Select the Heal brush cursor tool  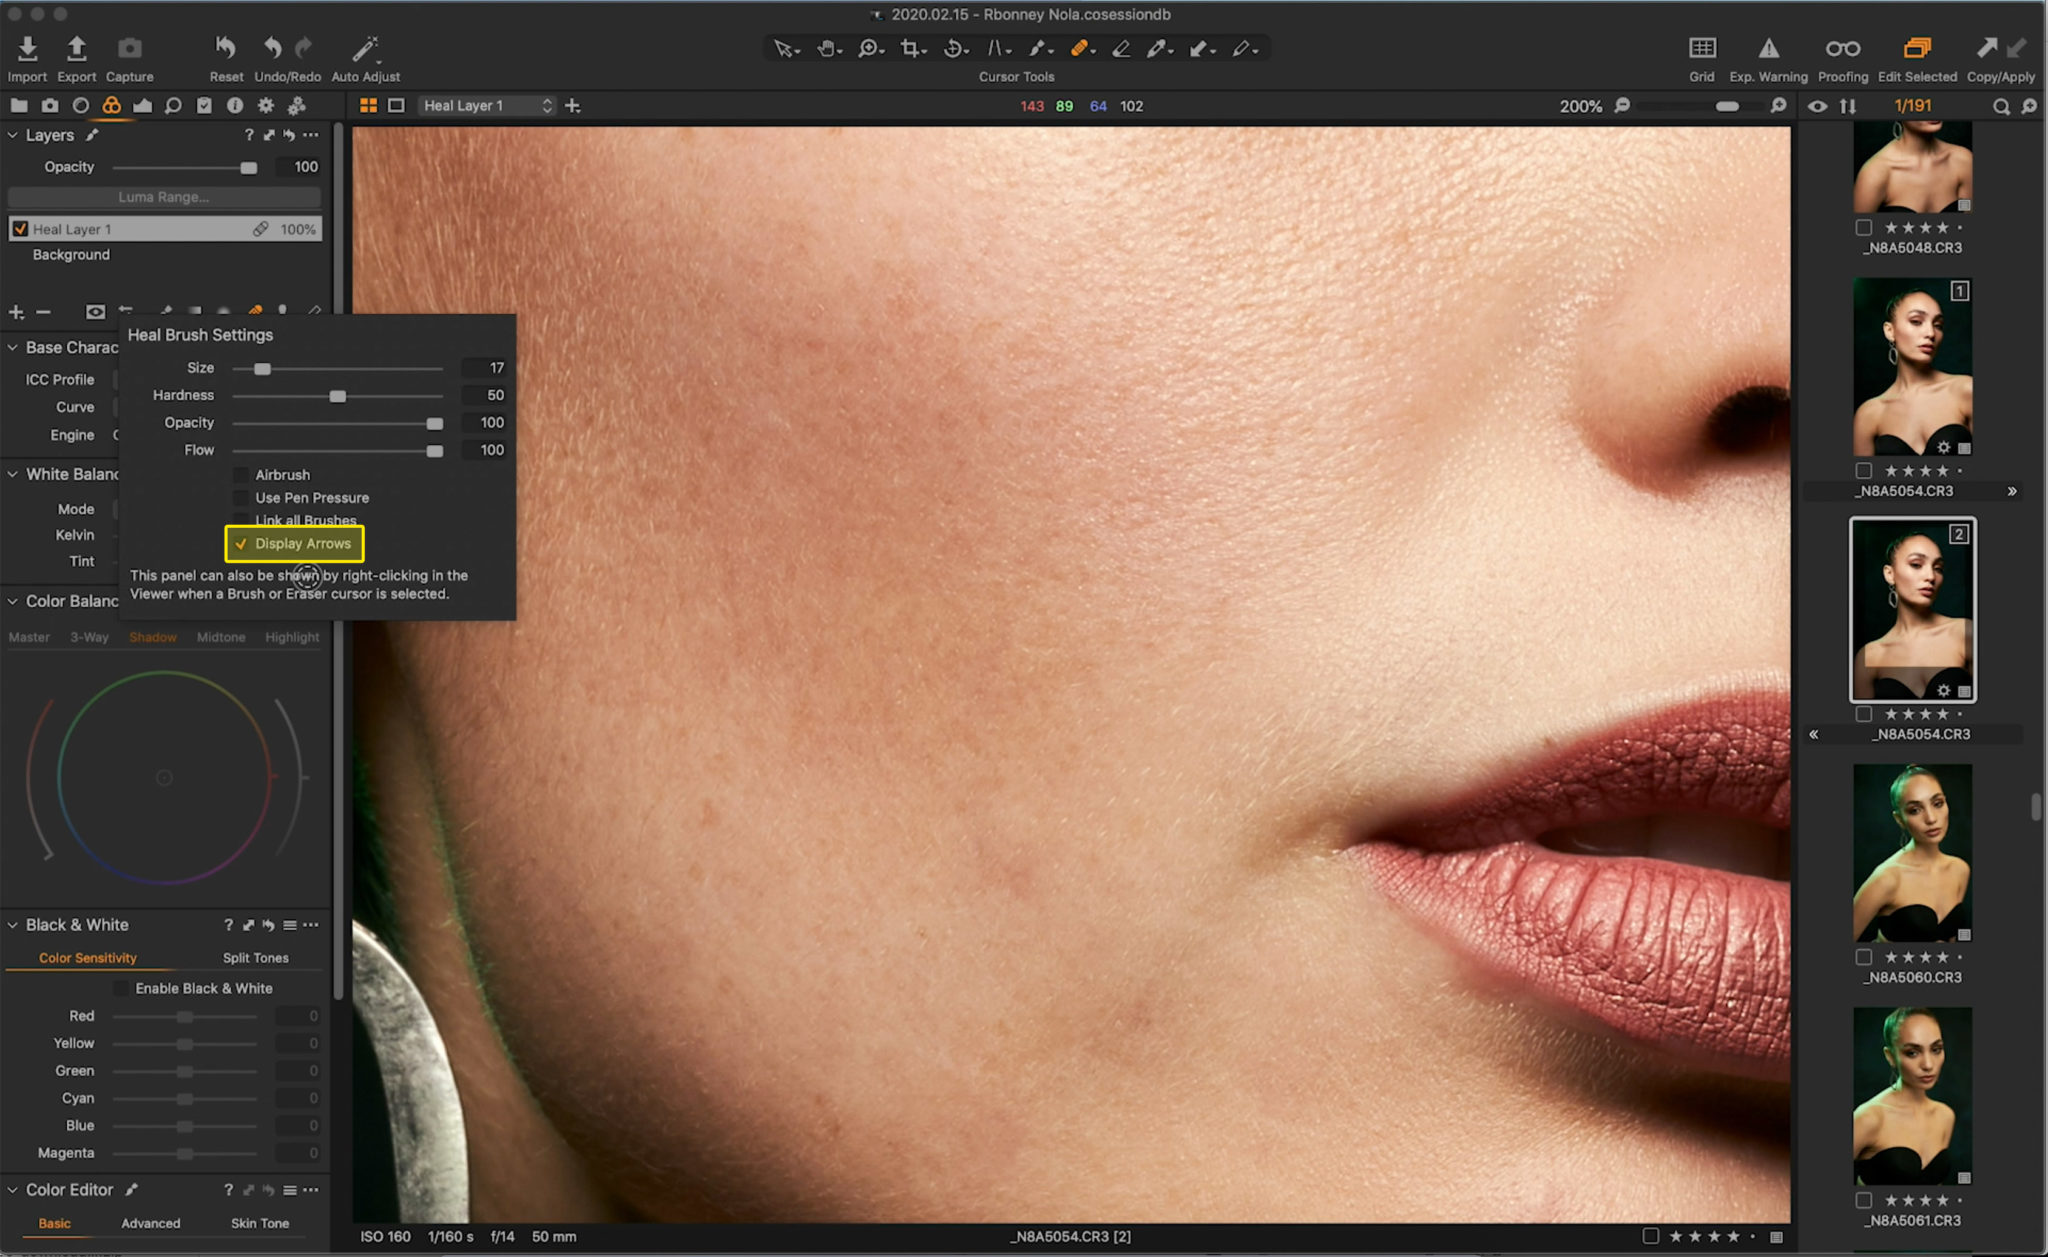point(1081,48)
